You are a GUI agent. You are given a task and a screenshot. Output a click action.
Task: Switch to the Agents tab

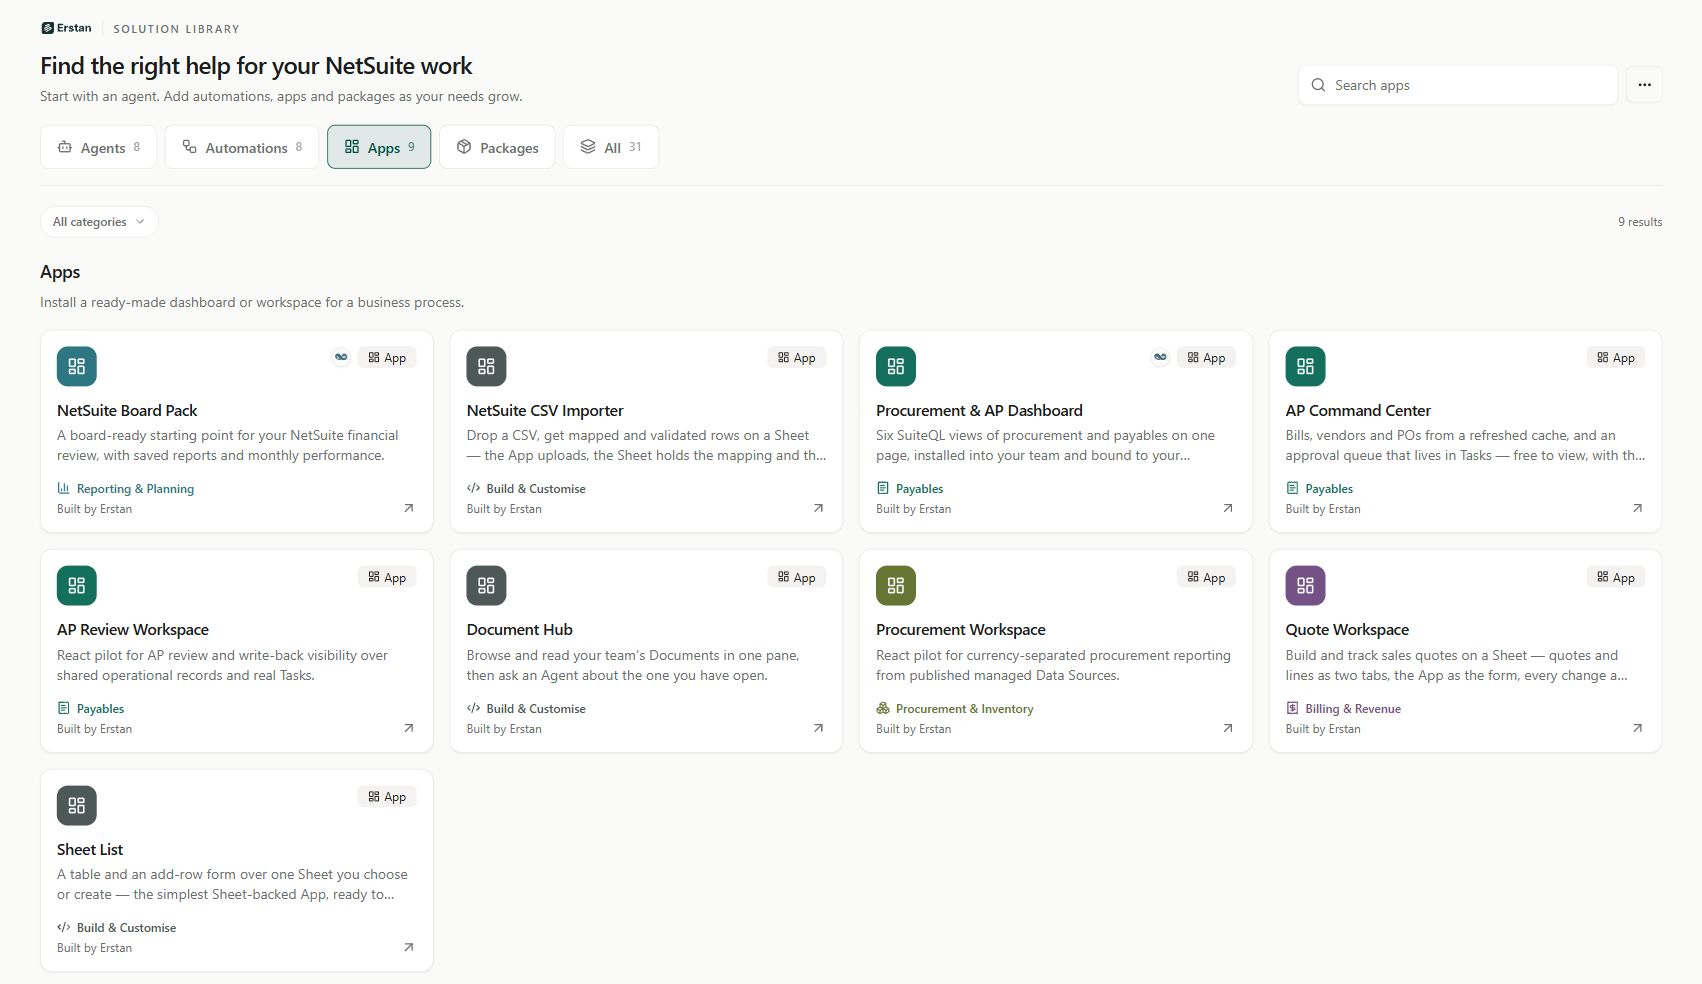[98, 147]
